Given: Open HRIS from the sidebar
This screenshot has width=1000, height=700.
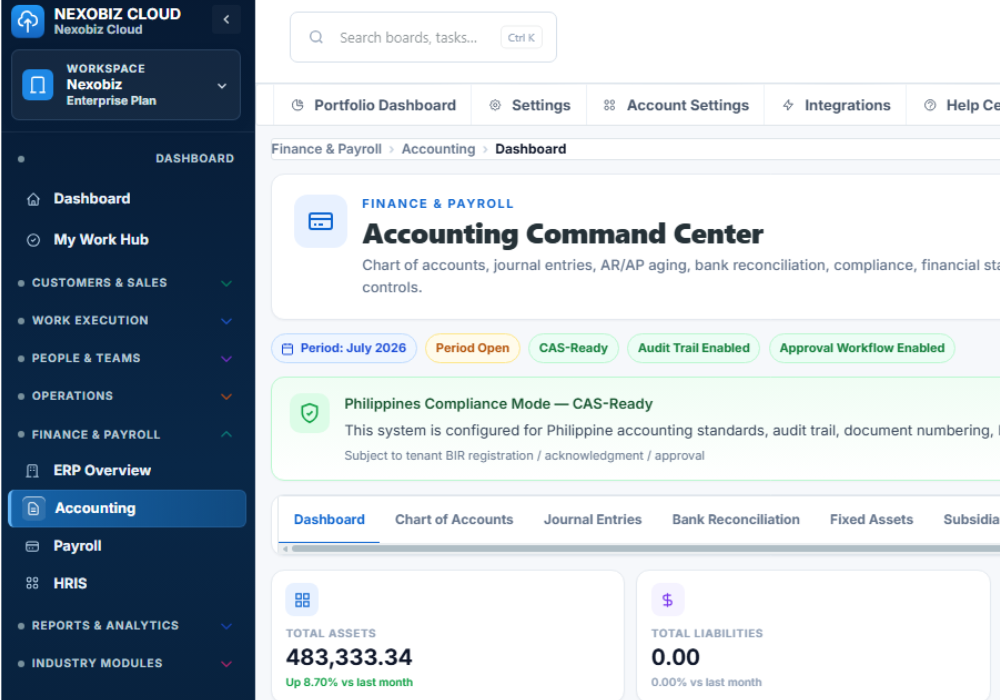Looking at the screenshot, I should 127,583.
